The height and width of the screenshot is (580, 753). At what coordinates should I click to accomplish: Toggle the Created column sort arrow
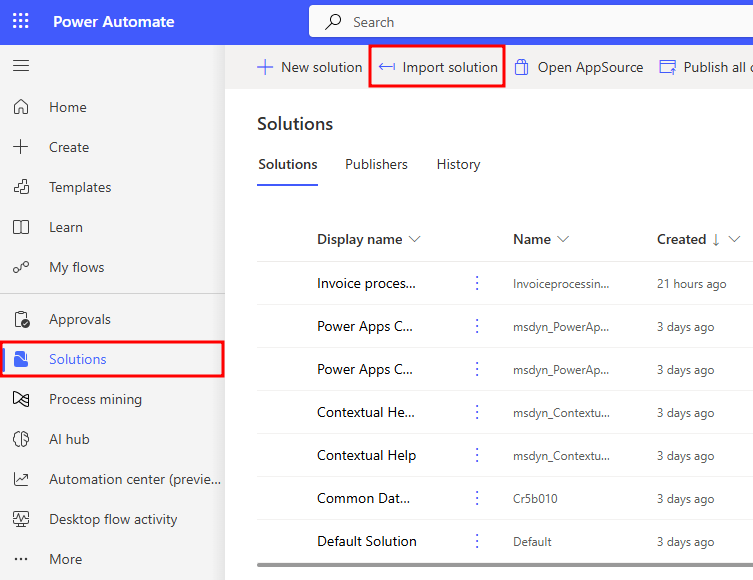[716, 240]
